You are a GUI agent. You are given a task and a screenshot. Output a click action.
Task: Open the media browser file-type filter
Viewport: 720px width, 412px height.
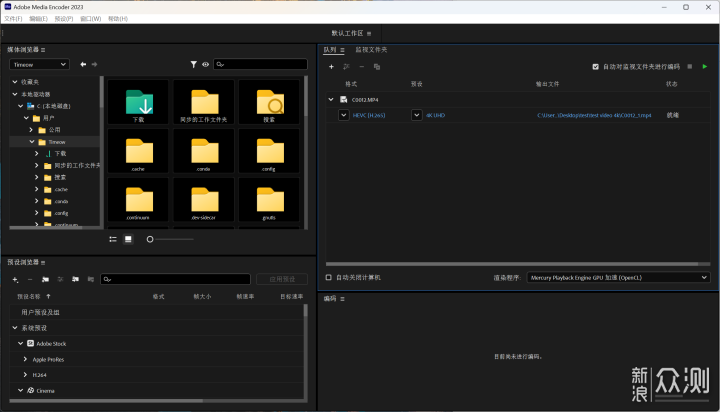[194, 64]
